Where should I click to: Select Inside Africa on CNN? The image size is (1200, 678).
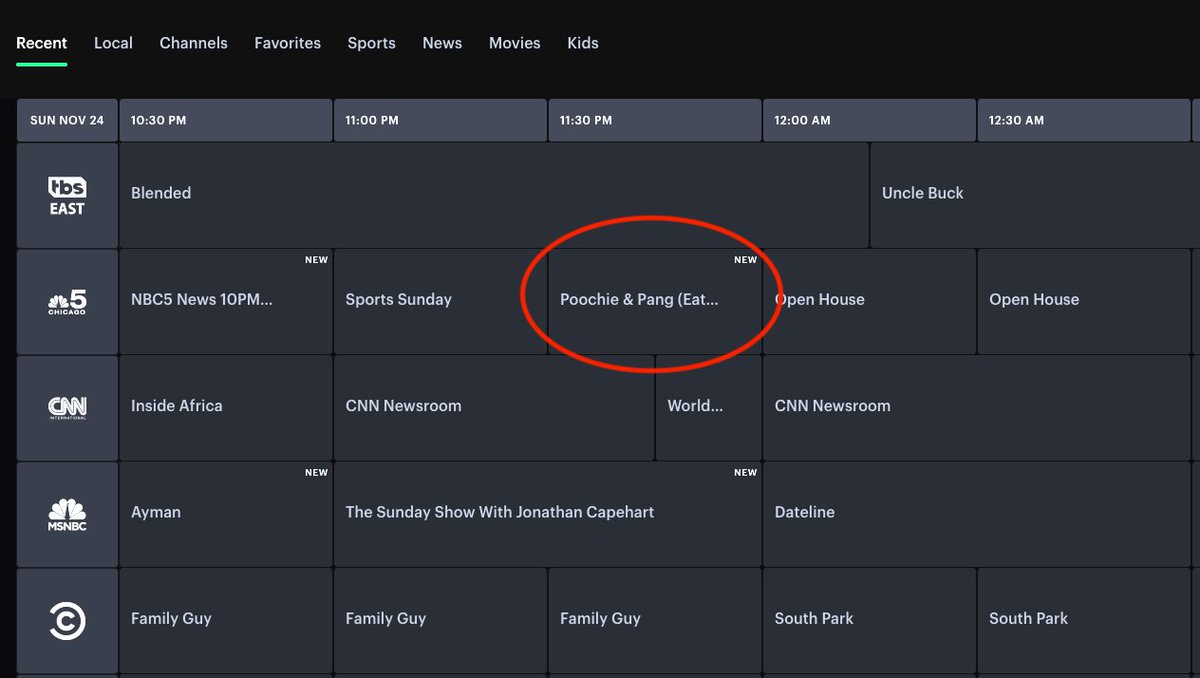click(225, 408)
